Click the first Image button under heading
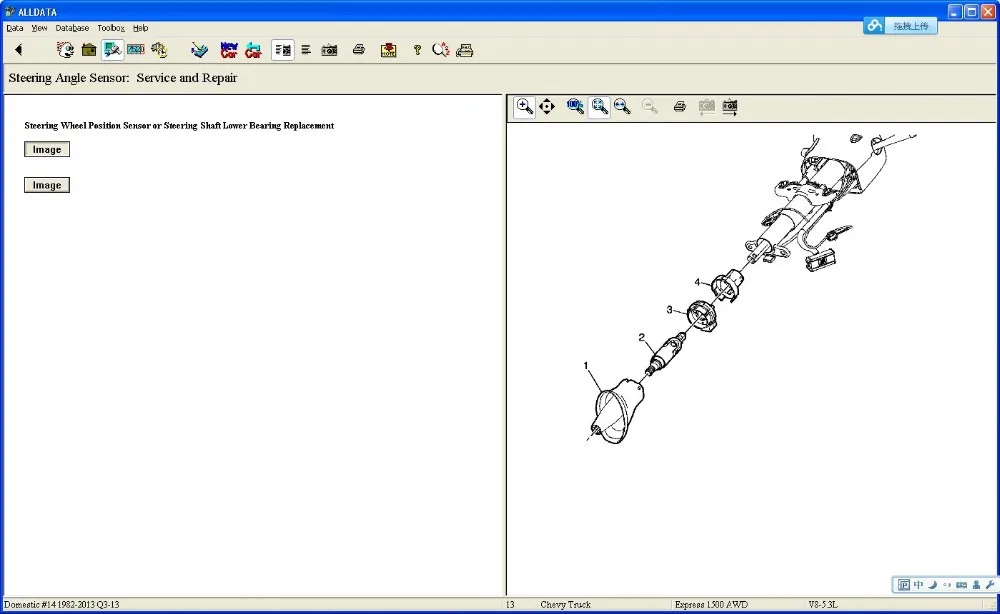This screenshot has height=614, width=1000. 47,149
